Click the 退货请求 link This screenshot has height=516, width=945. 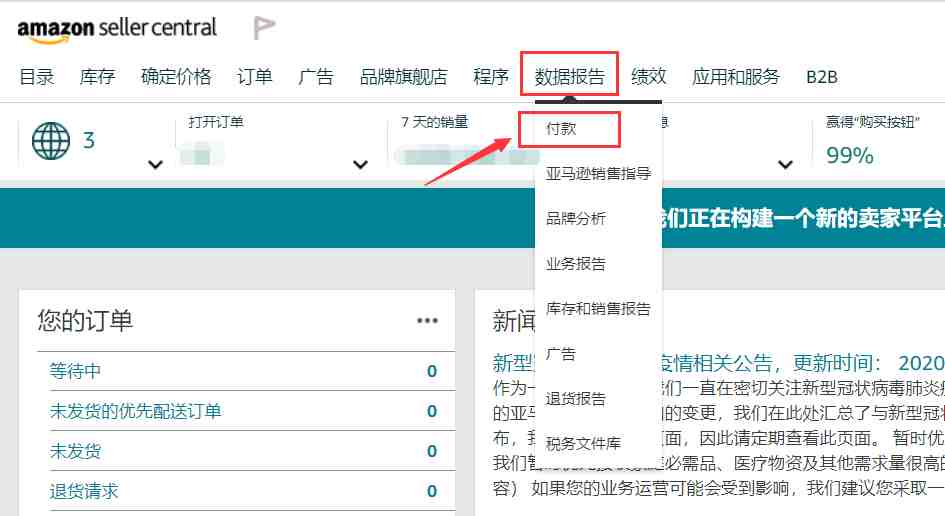tap(84, 491)
